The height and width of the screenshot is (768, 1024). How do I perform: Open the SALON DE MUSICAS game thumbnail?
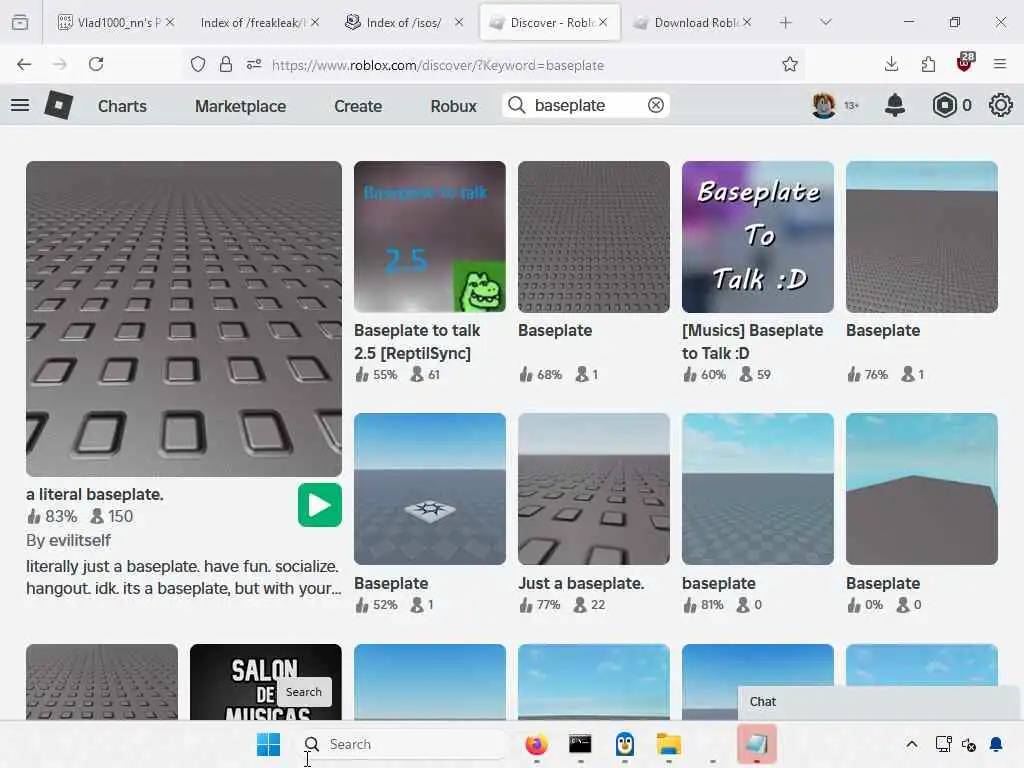pyautogui.click(x=265, y=682)
